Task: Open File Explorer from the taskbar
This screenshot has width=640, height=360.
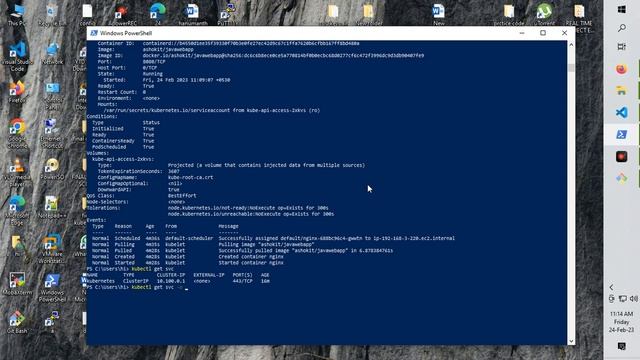Action: point(622,91)
